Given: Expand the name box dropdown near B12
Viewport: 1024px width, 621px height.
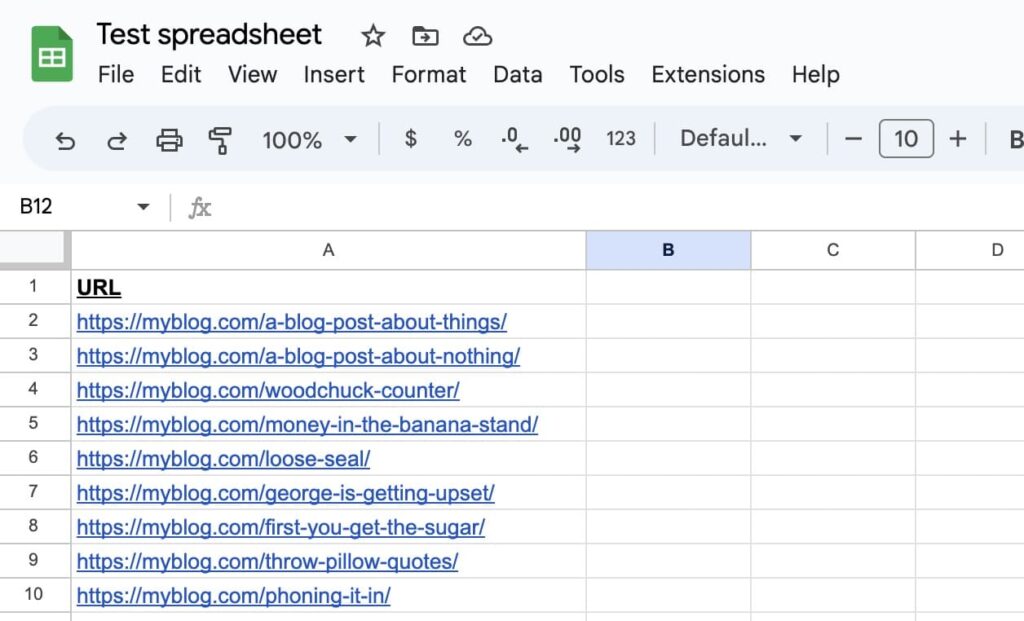Looking at the screenshot, I should (x=143, y=206).
